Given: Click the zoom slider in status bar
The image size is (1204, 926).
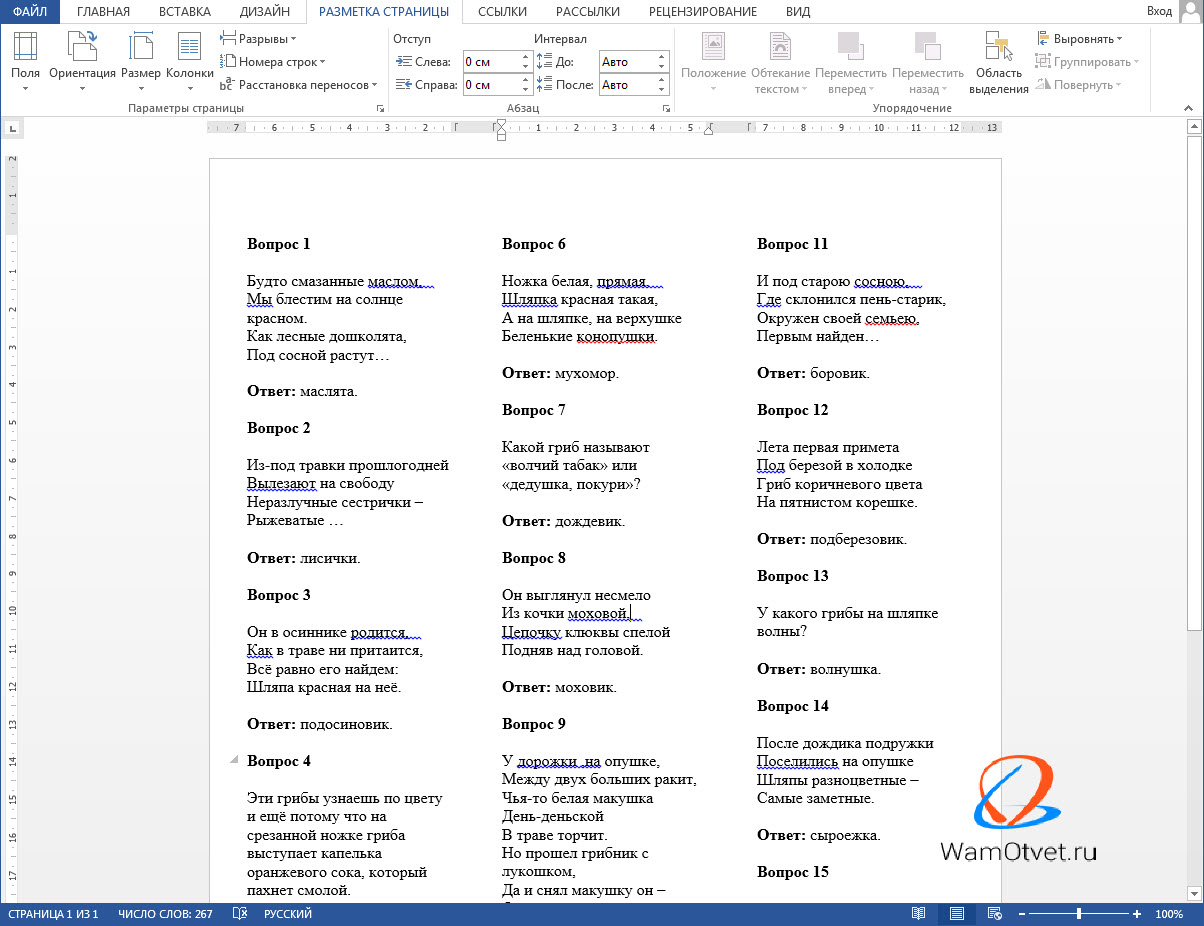Looking at the screenshot, I should pos(1079,914).
